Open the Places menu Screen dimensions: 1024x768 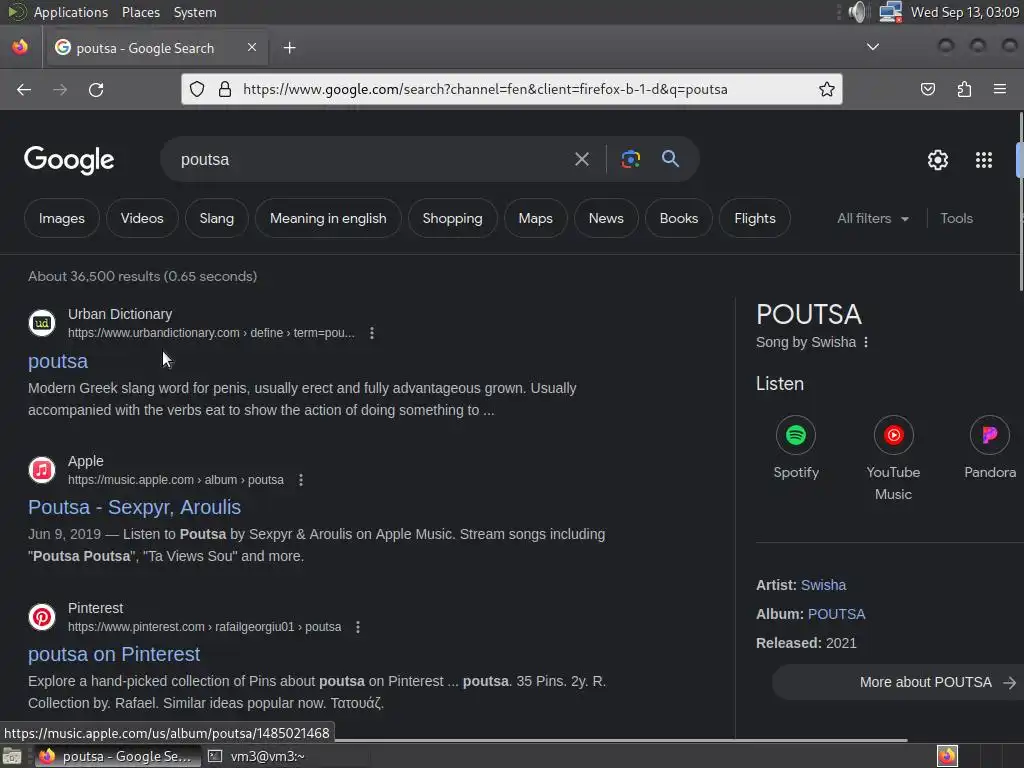click(140, 12)
